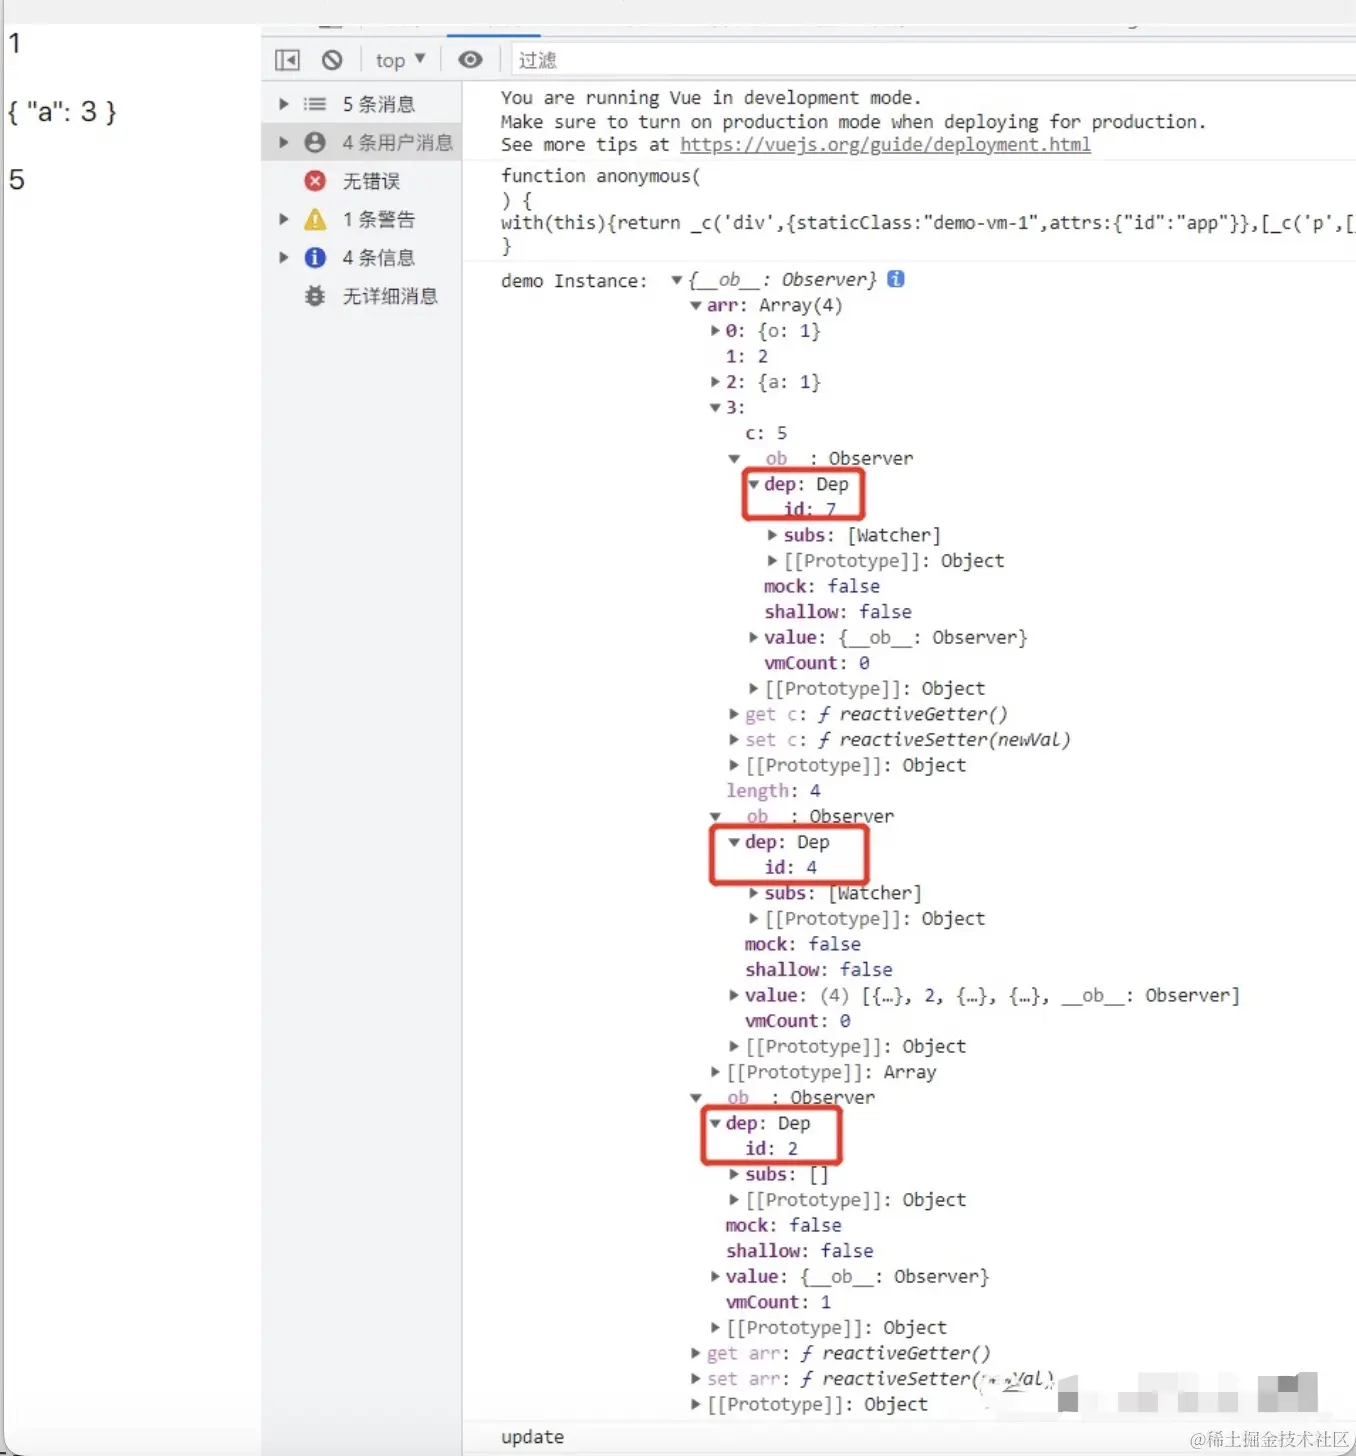Select the bug icon for 无详细消息

(x=315, y=296)
